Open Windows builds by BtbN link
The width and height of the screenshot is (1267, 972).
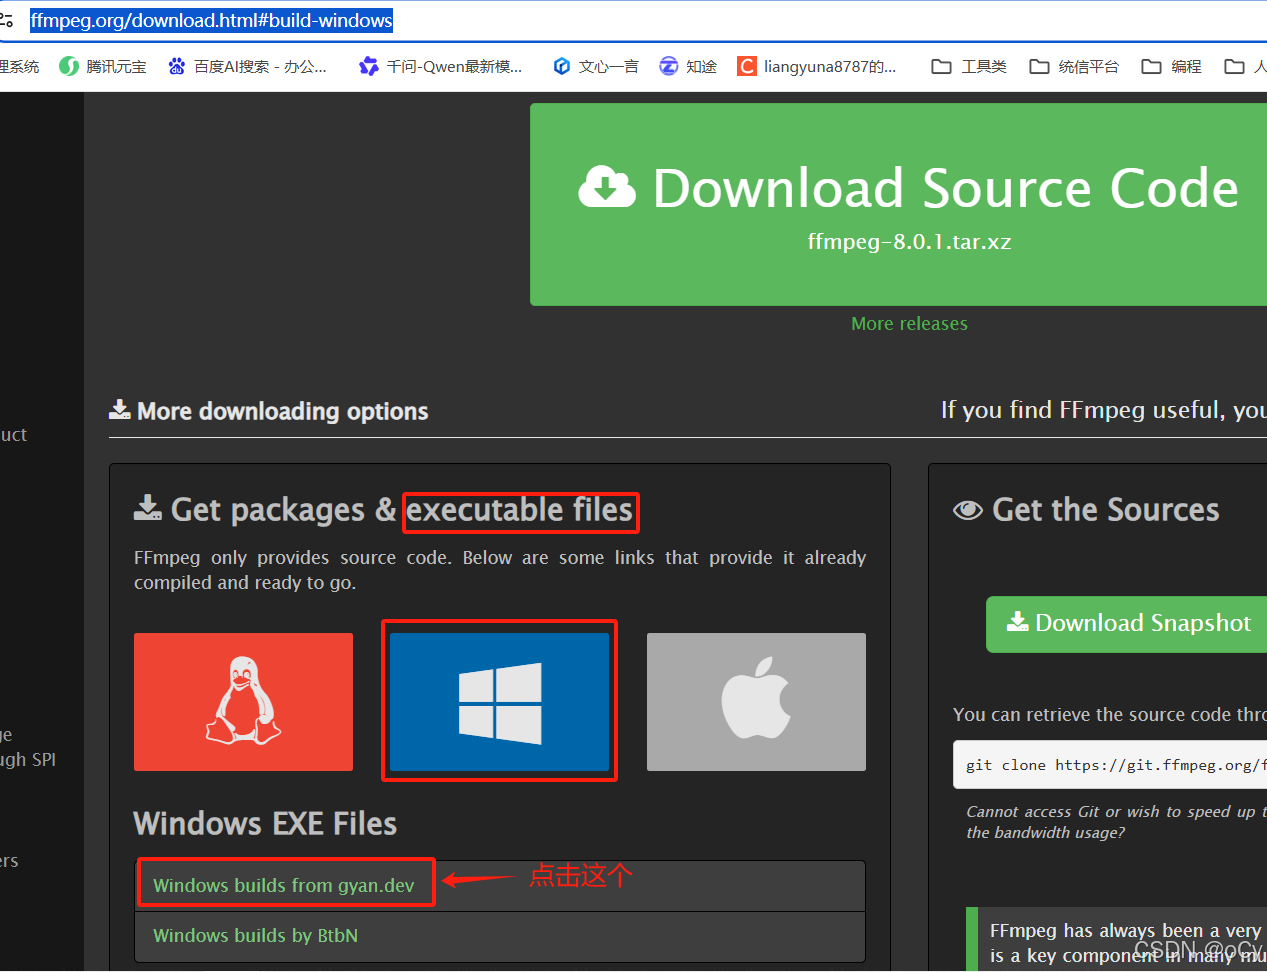255,935
